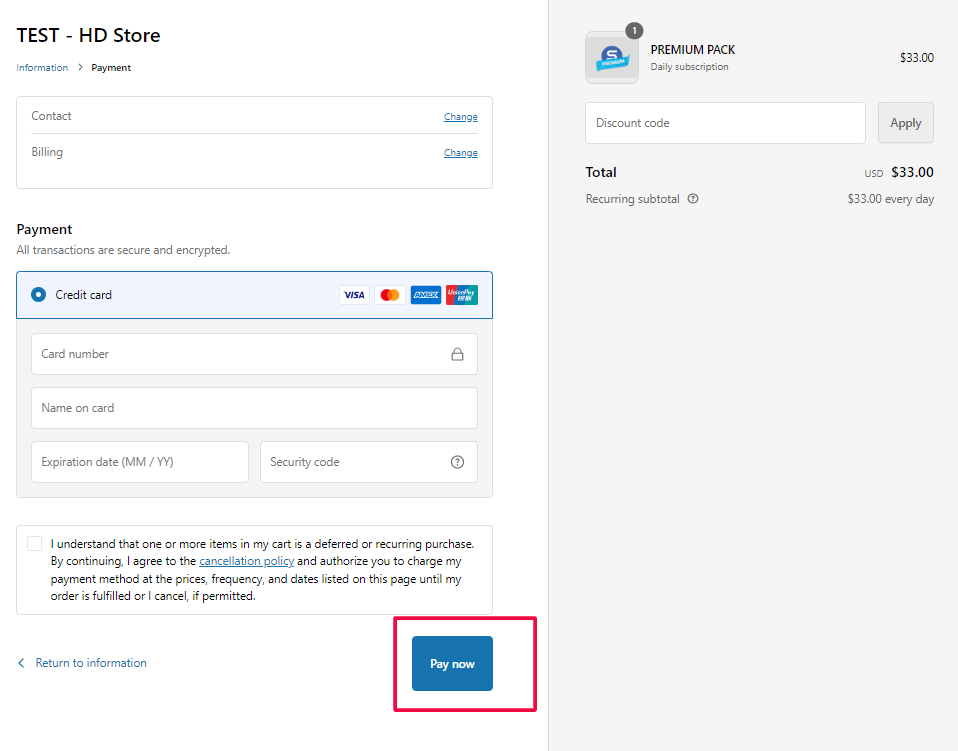Screen dimensions: 958x751
Task: Select the Payment breadcrumb step
Action: coord(111,68)
